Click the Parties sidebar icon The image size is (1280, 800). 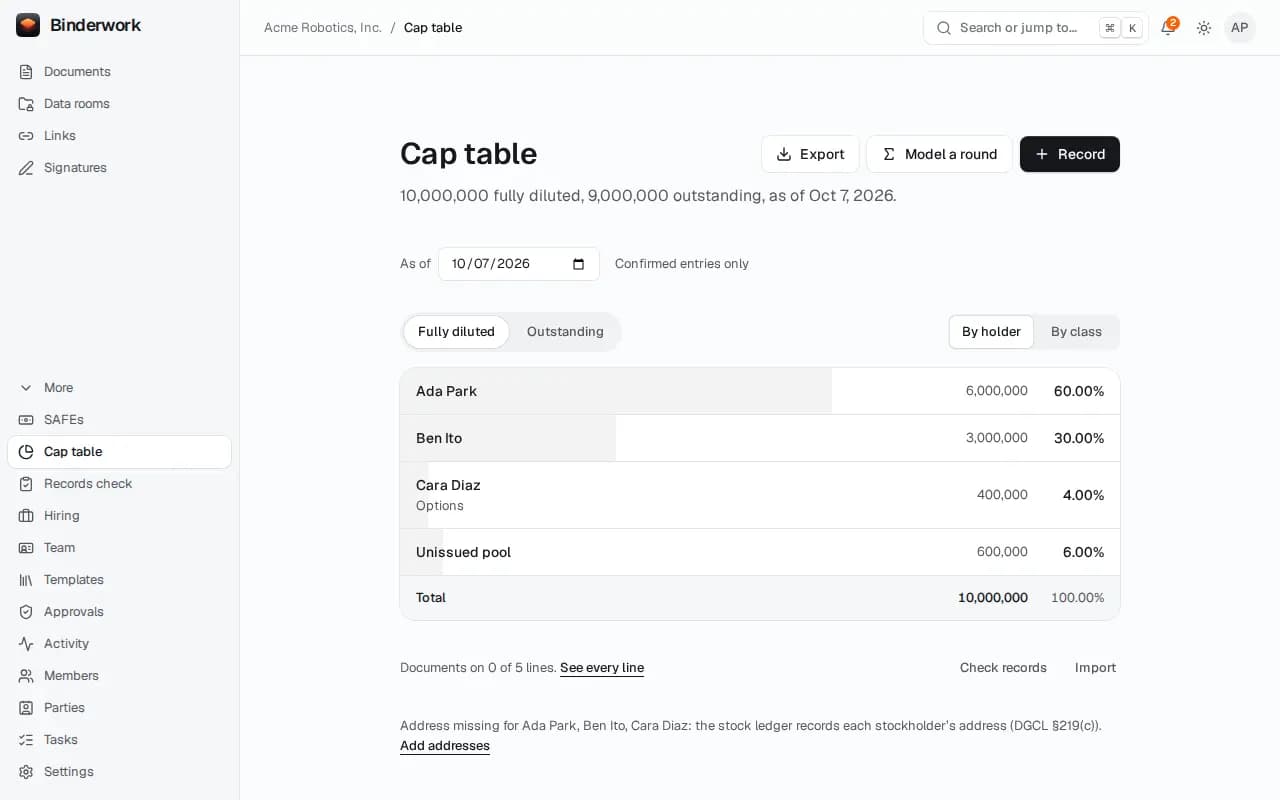(x=26, y=708)
